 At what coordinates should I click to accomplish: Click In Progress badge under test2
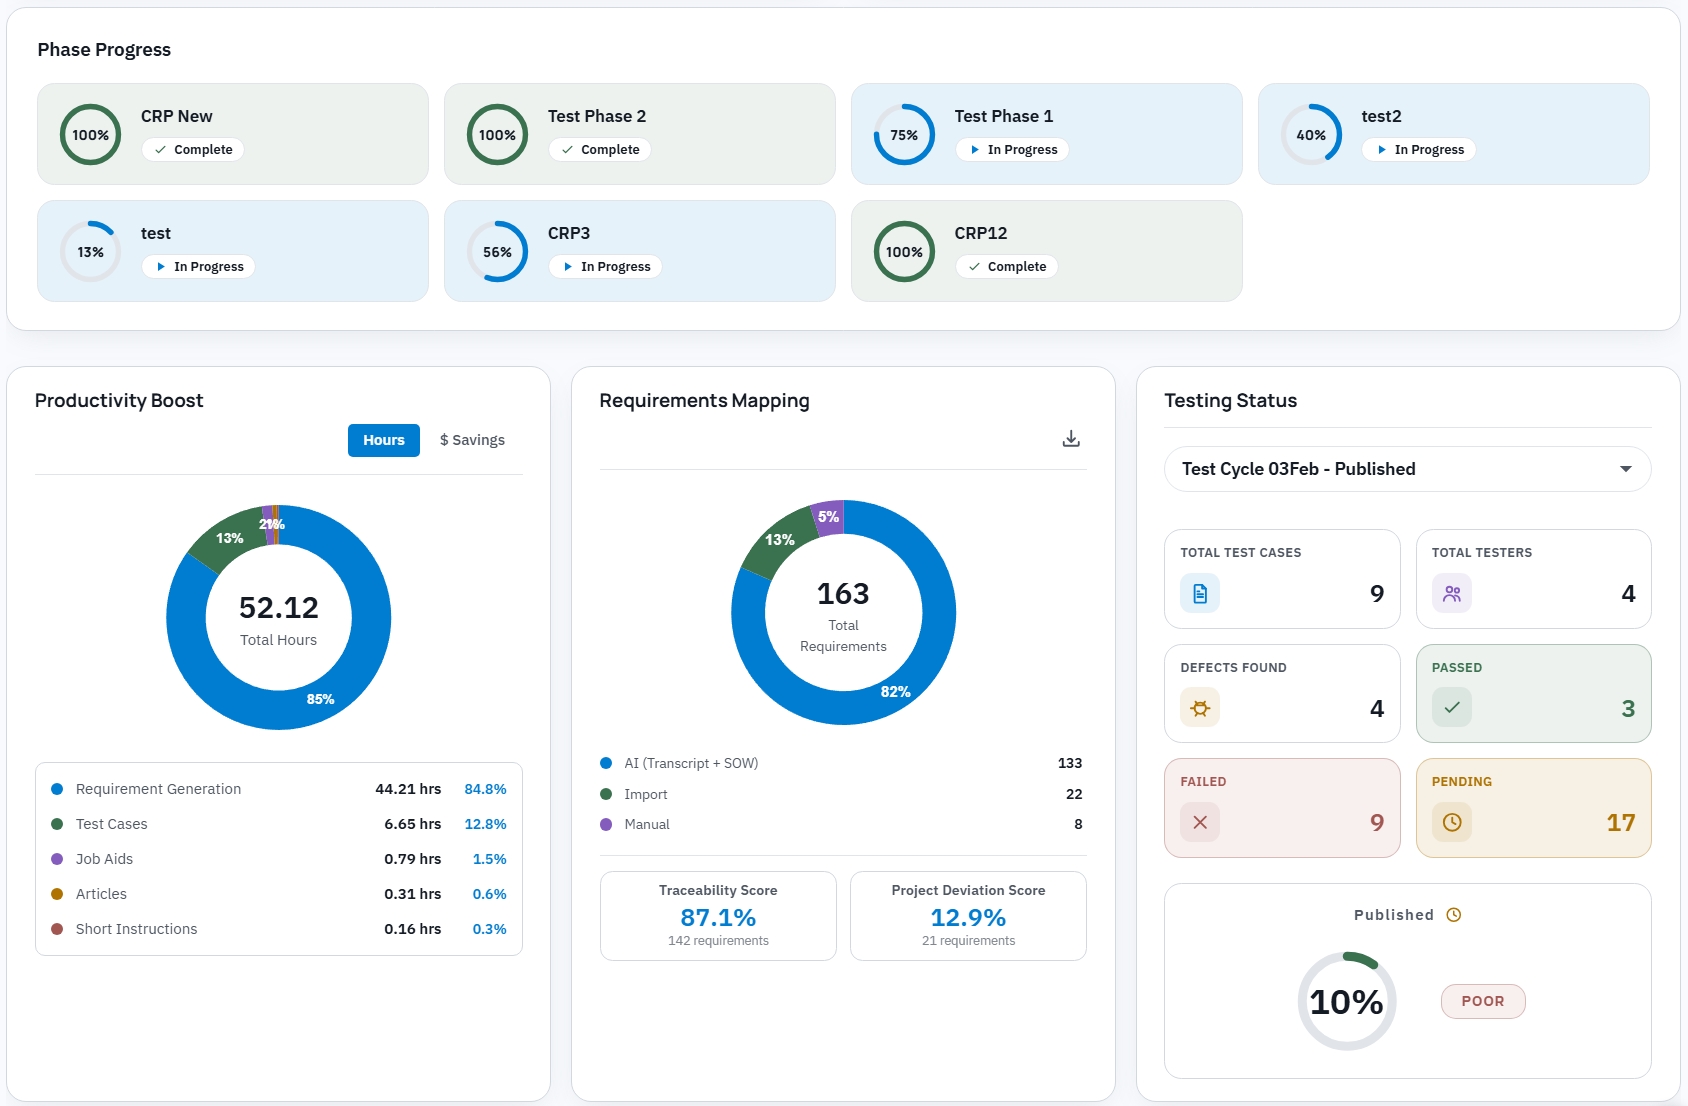1419,150
